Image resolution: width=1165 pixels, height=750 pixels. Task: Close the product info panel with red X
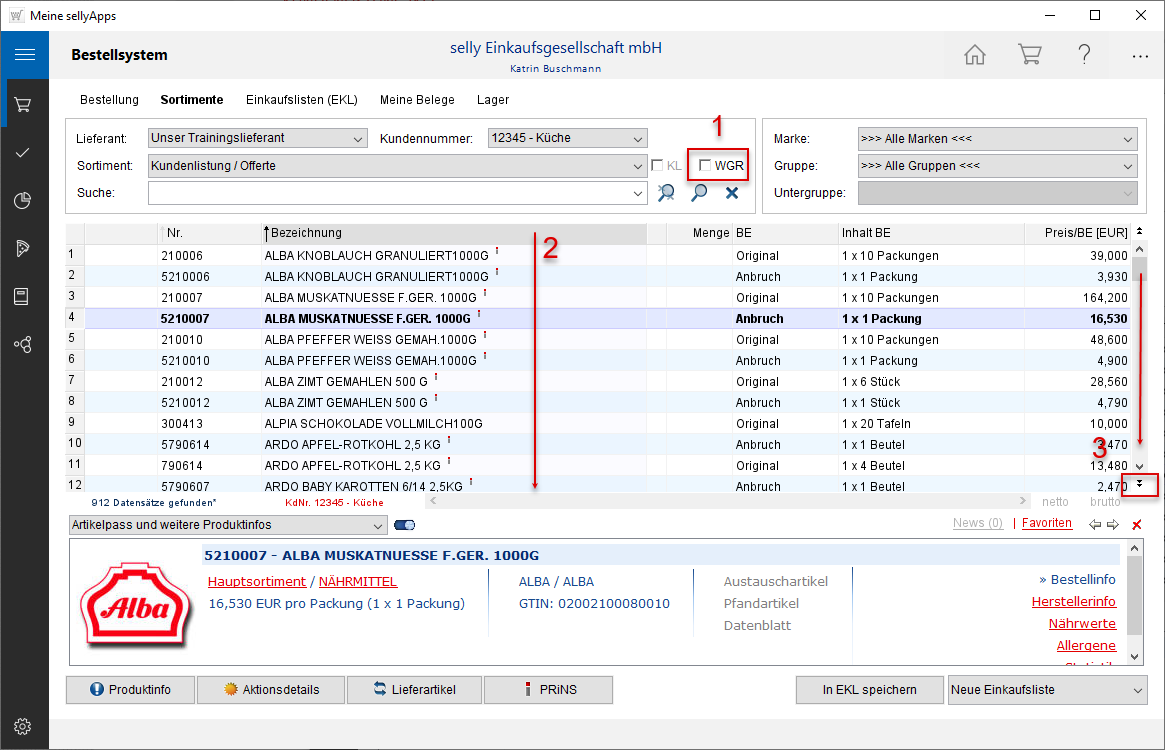pyautogui.click(x=1136, y=525)
